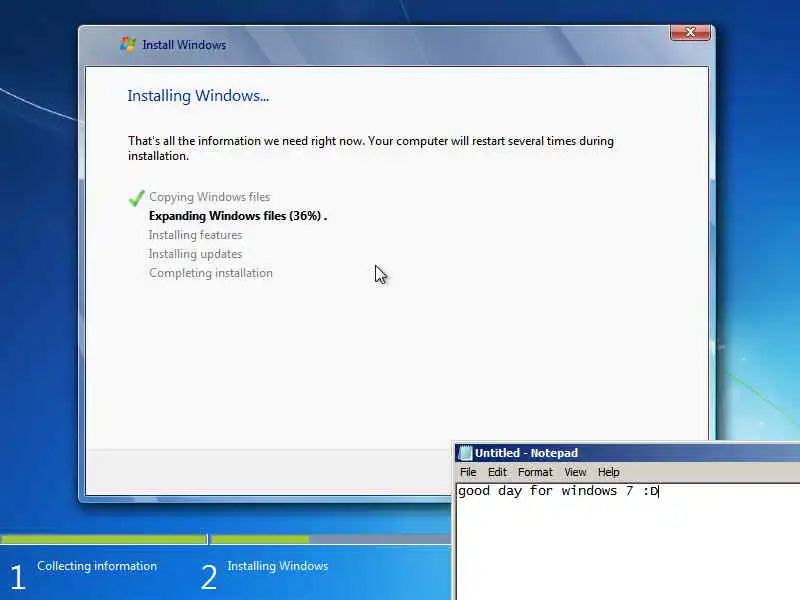The height and width of the screenshot is (600, 800).
Task: Click the text 'good day for windows 7' in Notepad
Action: pyautogui.click(x=545, y=491)
